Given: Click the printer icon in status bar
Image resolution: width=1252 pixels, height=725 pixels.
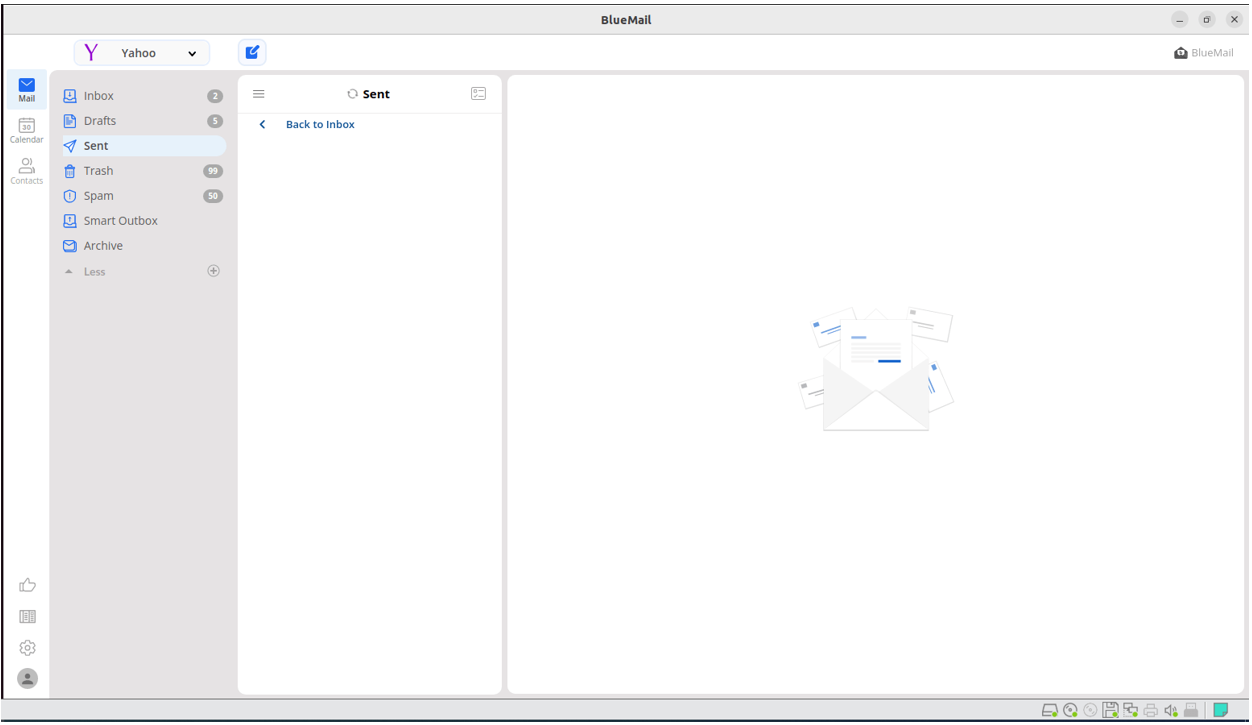Looking at the screenshot, I should click(1150, 711).
